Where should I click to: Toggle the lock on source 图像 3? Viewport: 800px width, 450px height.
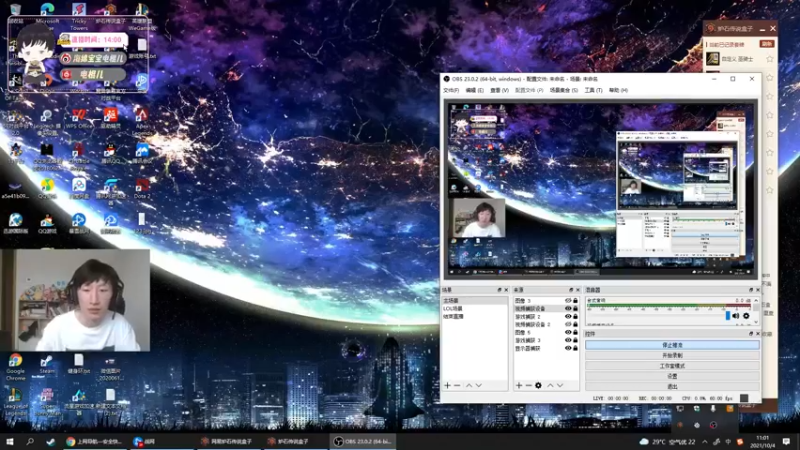[576, 301]
